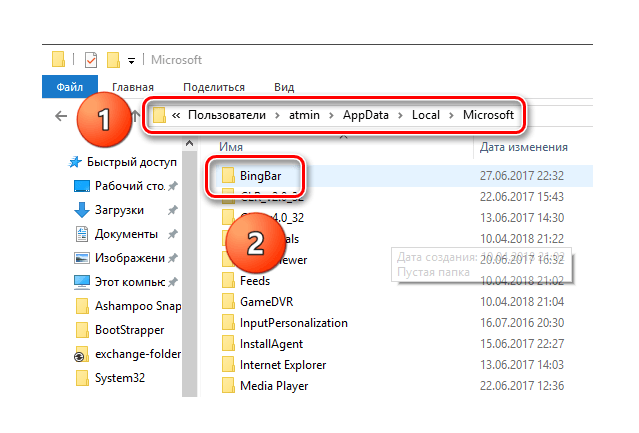
Task: Select the BingBar folder
Action: [260, 176]
